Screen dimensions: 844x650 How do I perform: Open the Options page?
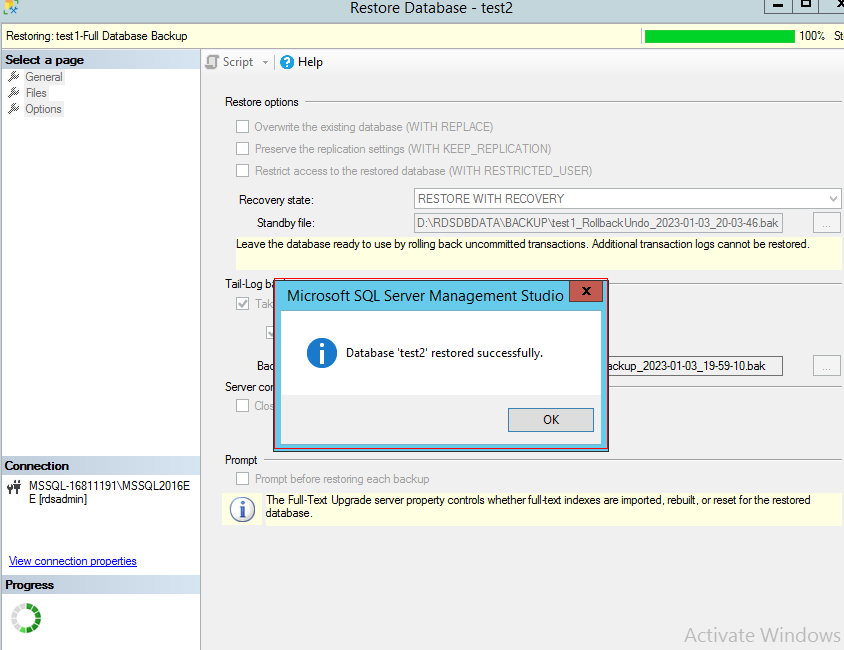(x=44, y=109)
